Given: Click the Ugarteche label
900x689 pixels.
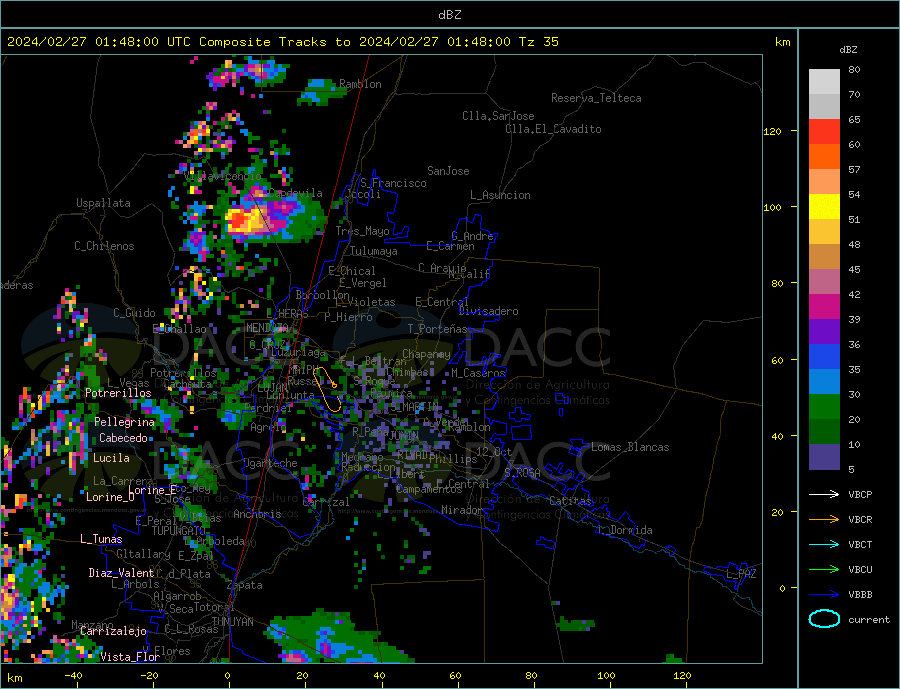Looking at the screenshot, I should pos(270,463).
